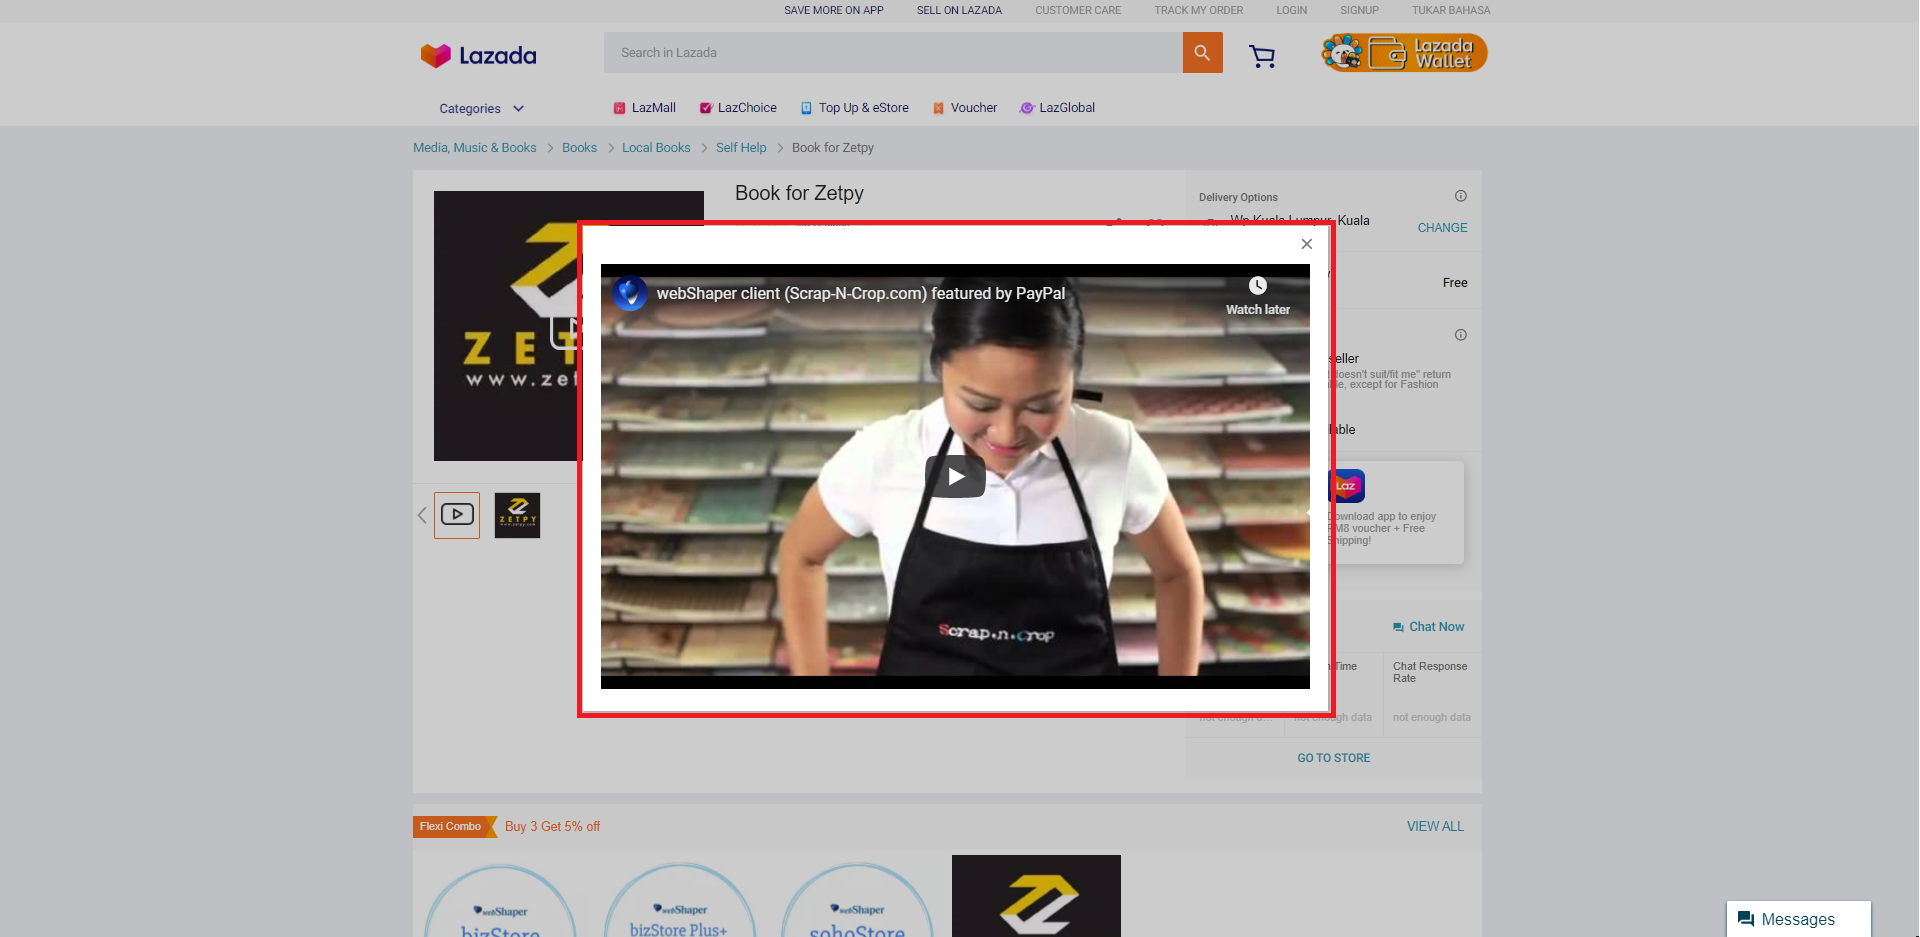Open LazGlobal

(x=1057, y=108)
